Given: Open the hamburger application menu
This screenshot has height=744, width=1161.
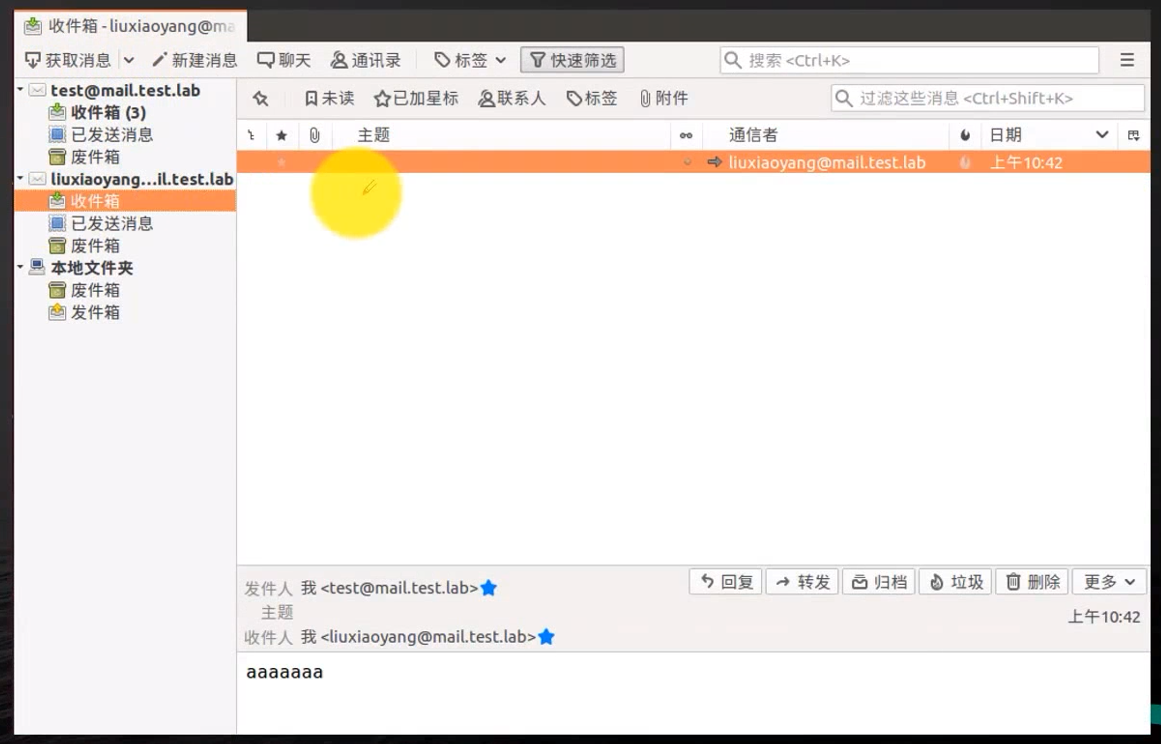Looking at the screenshot, I should click(x=1127, y=60).
